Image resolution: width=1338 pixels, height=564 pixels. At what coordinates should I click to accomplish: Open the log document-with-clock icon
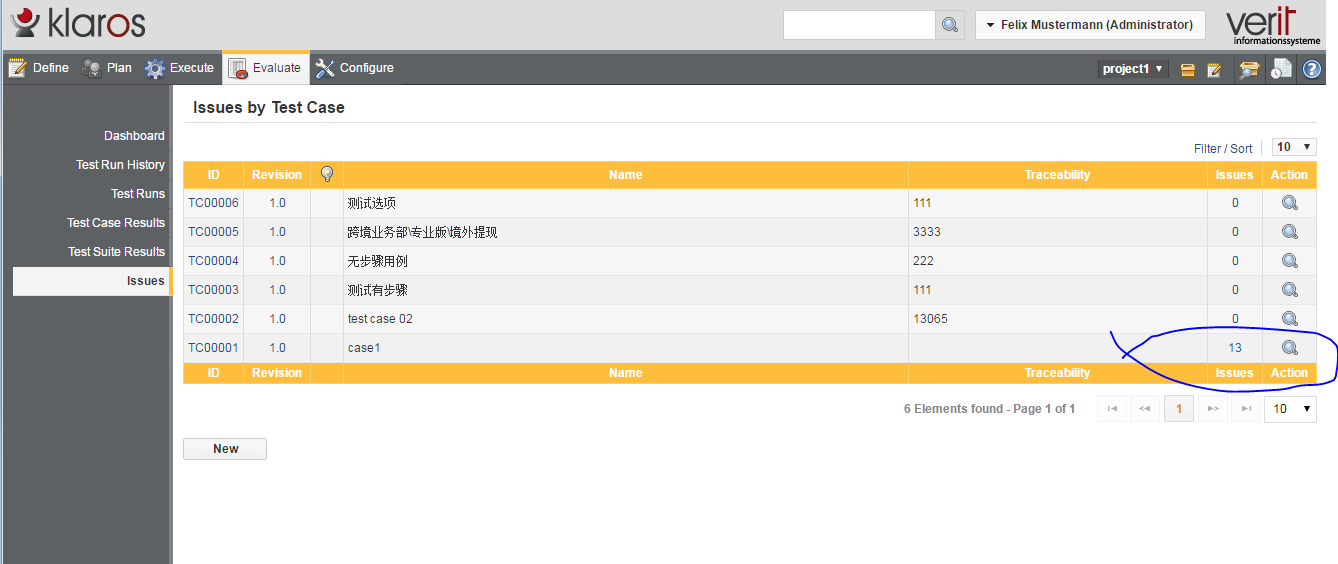tap(1280, 69)
